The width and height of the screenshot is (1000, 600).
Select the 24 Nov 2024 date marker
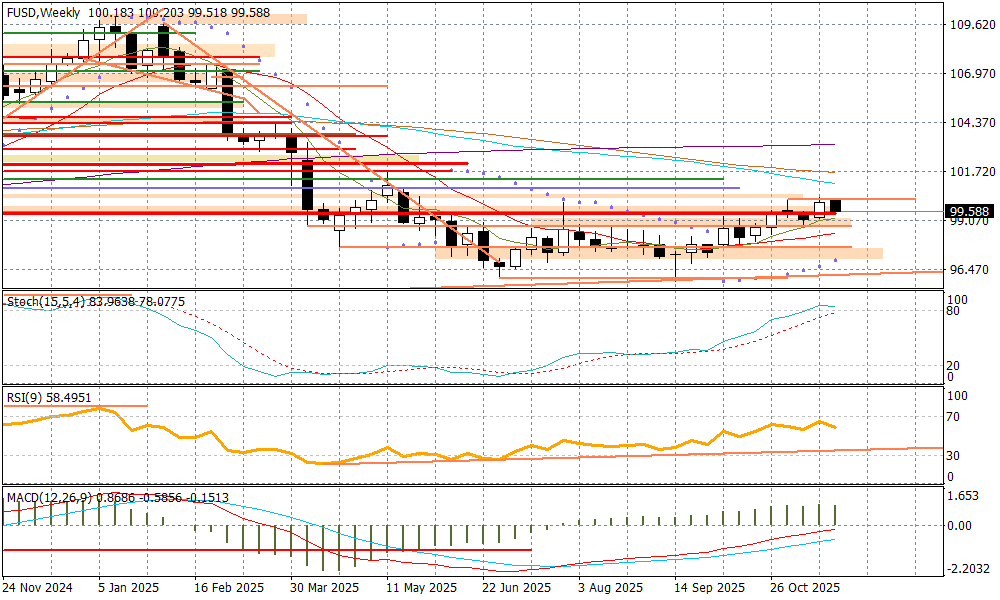[38, 587]
